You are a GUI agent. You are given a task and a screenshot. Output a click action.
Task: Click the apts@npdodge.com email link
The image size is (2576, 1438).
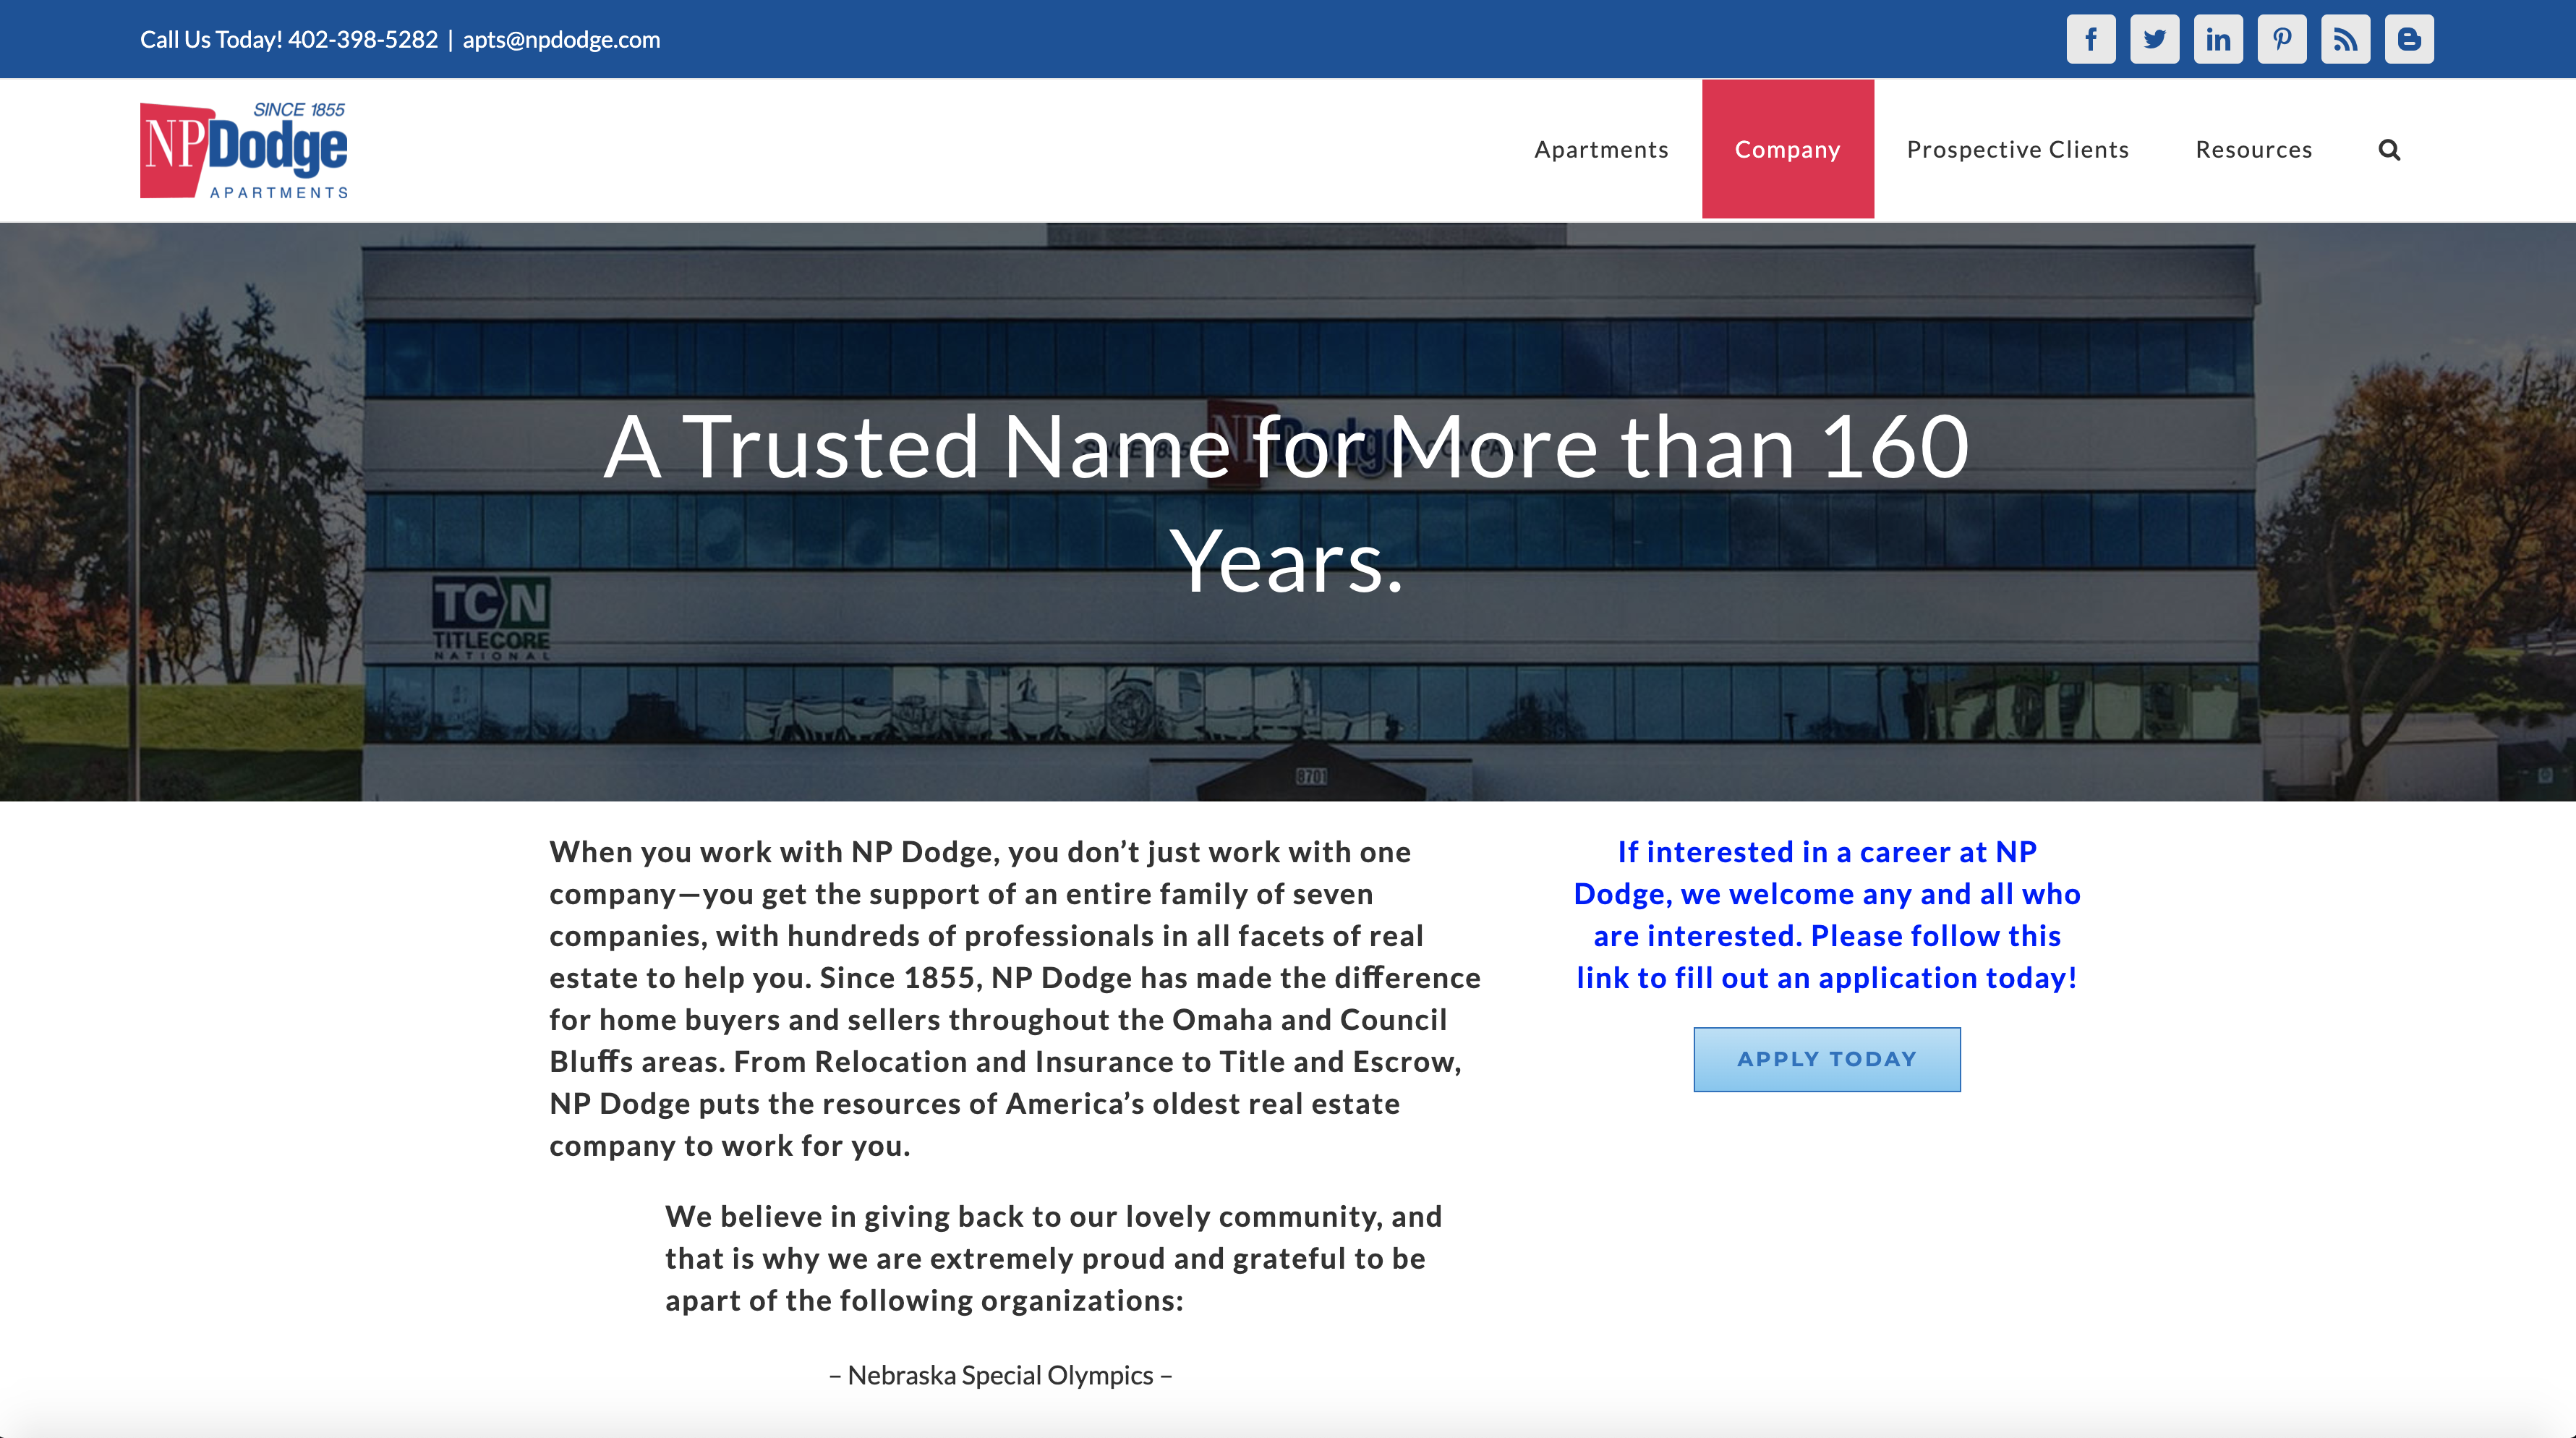pos(561,40)
